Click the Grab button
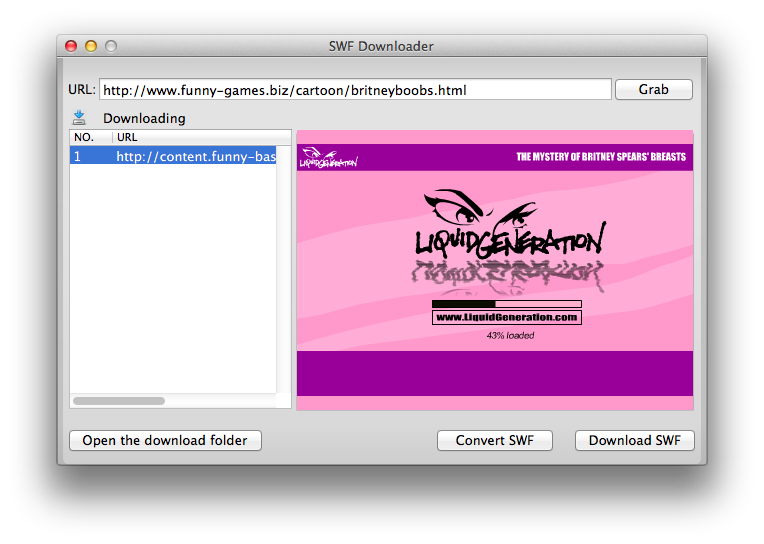This screenshot has width=764, height=544. click(653, 90)
